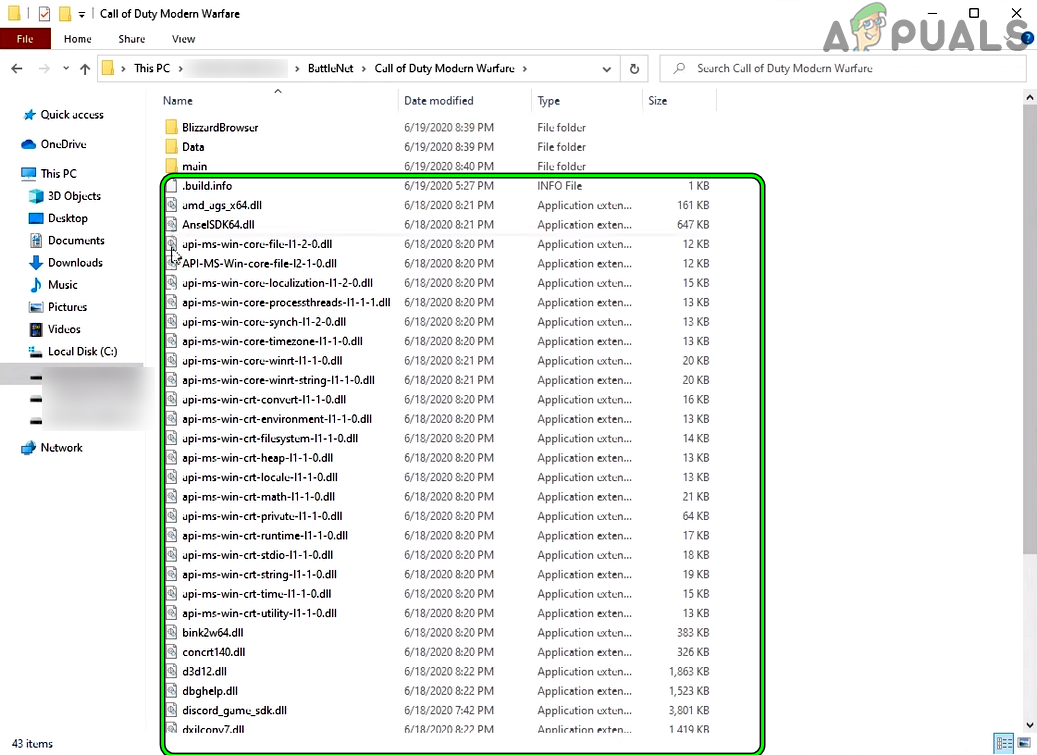Select api-ms-win-core-processthreads-l1-1-1.dll file name
This screenshot has height=755, width=1037.
[x=286, y=302]
